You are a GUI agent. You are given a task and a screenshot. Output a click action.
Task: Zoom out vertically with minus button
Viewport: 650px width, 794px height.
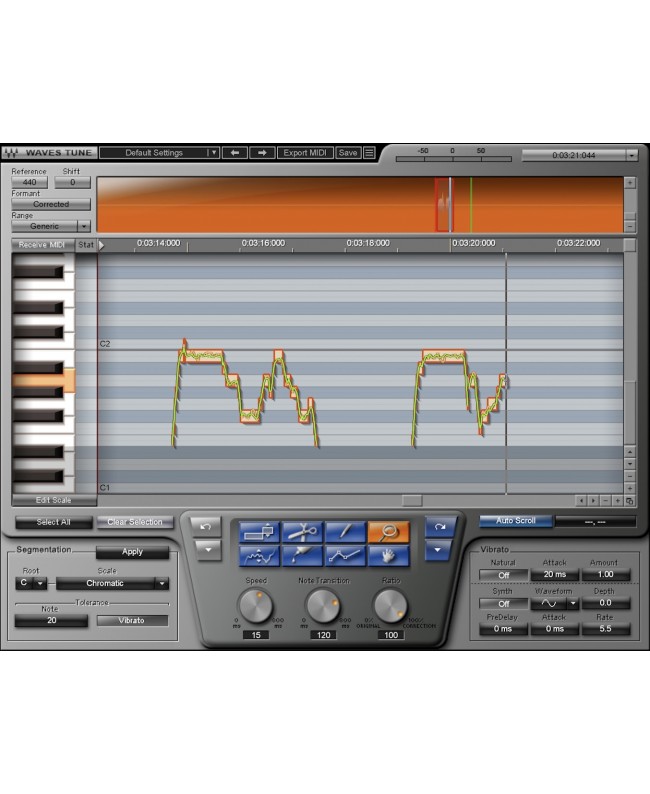pyautogui.click(x=630, y=476)
